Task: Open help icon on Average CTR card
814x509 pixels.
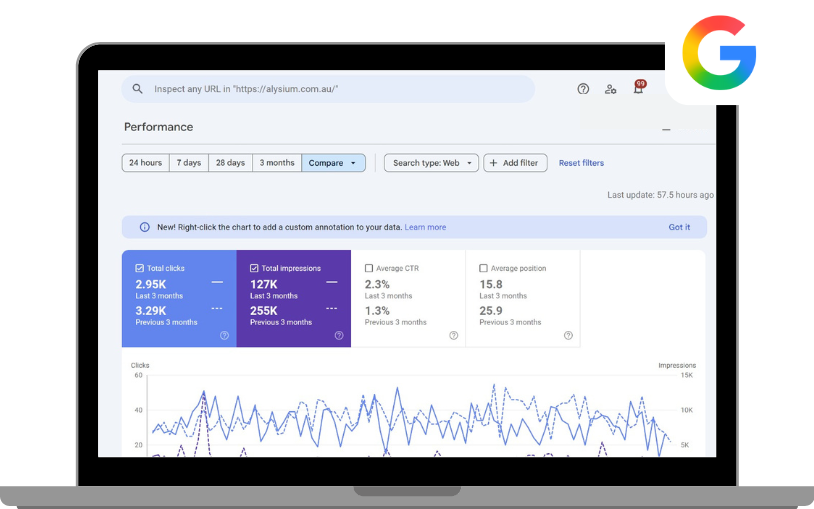Action: click(454, 336)
